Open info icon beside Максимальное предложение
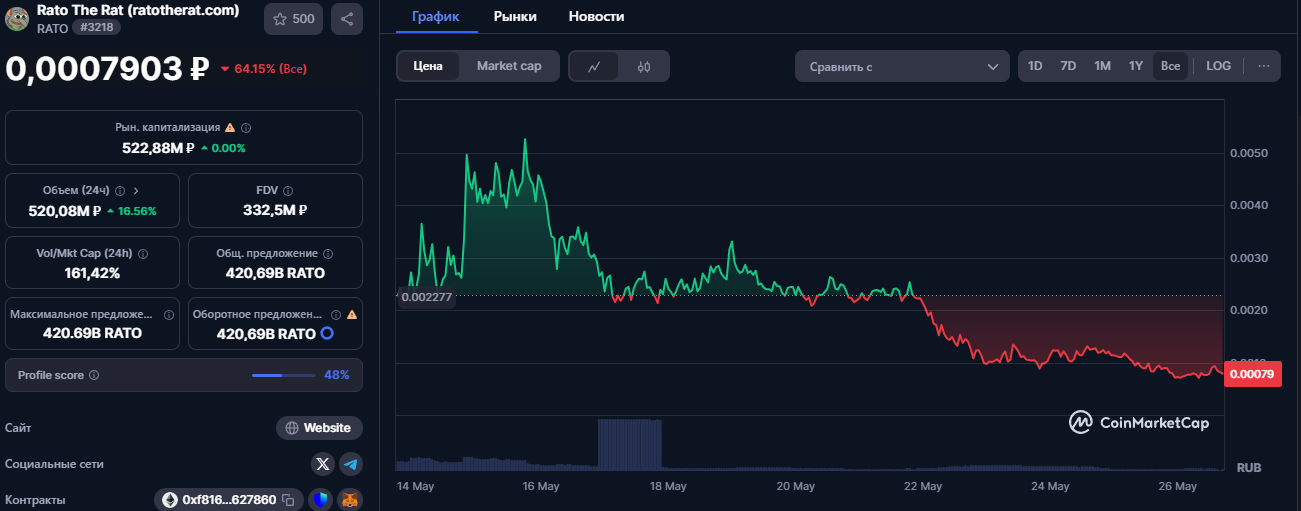Screen dimensions: 1301x511 pyautogui.click(x=168, y=314)
